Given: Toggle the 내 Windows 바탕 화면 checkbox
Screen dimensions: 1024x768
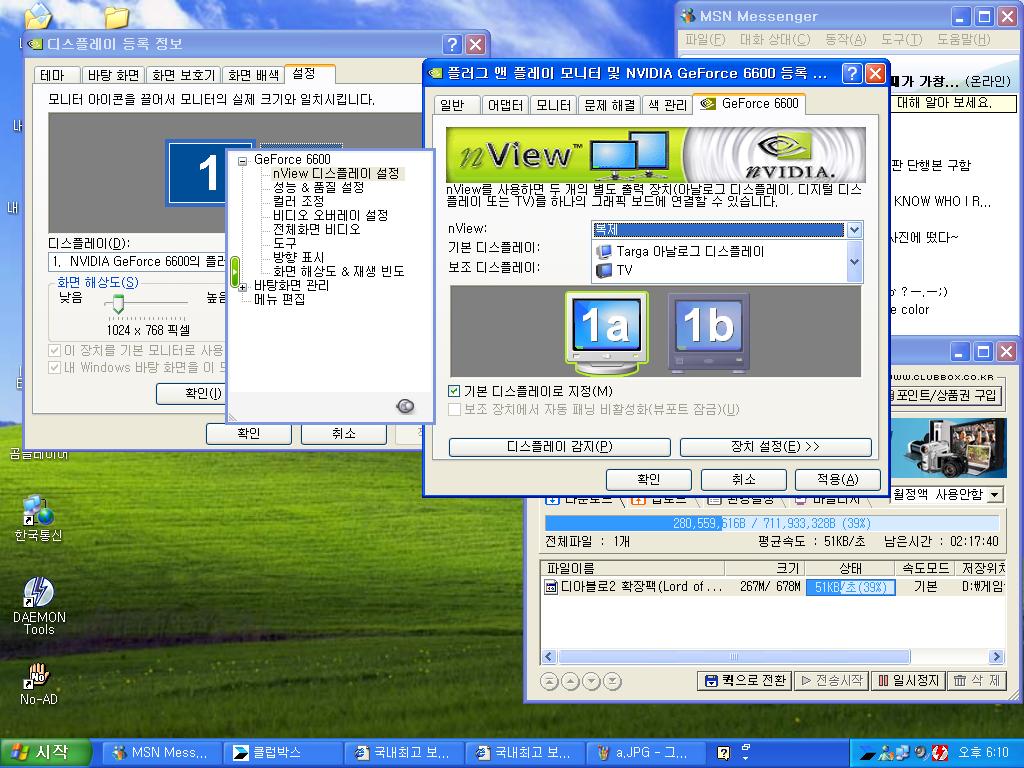Looking at the screenshot, I should pos(55,368).
